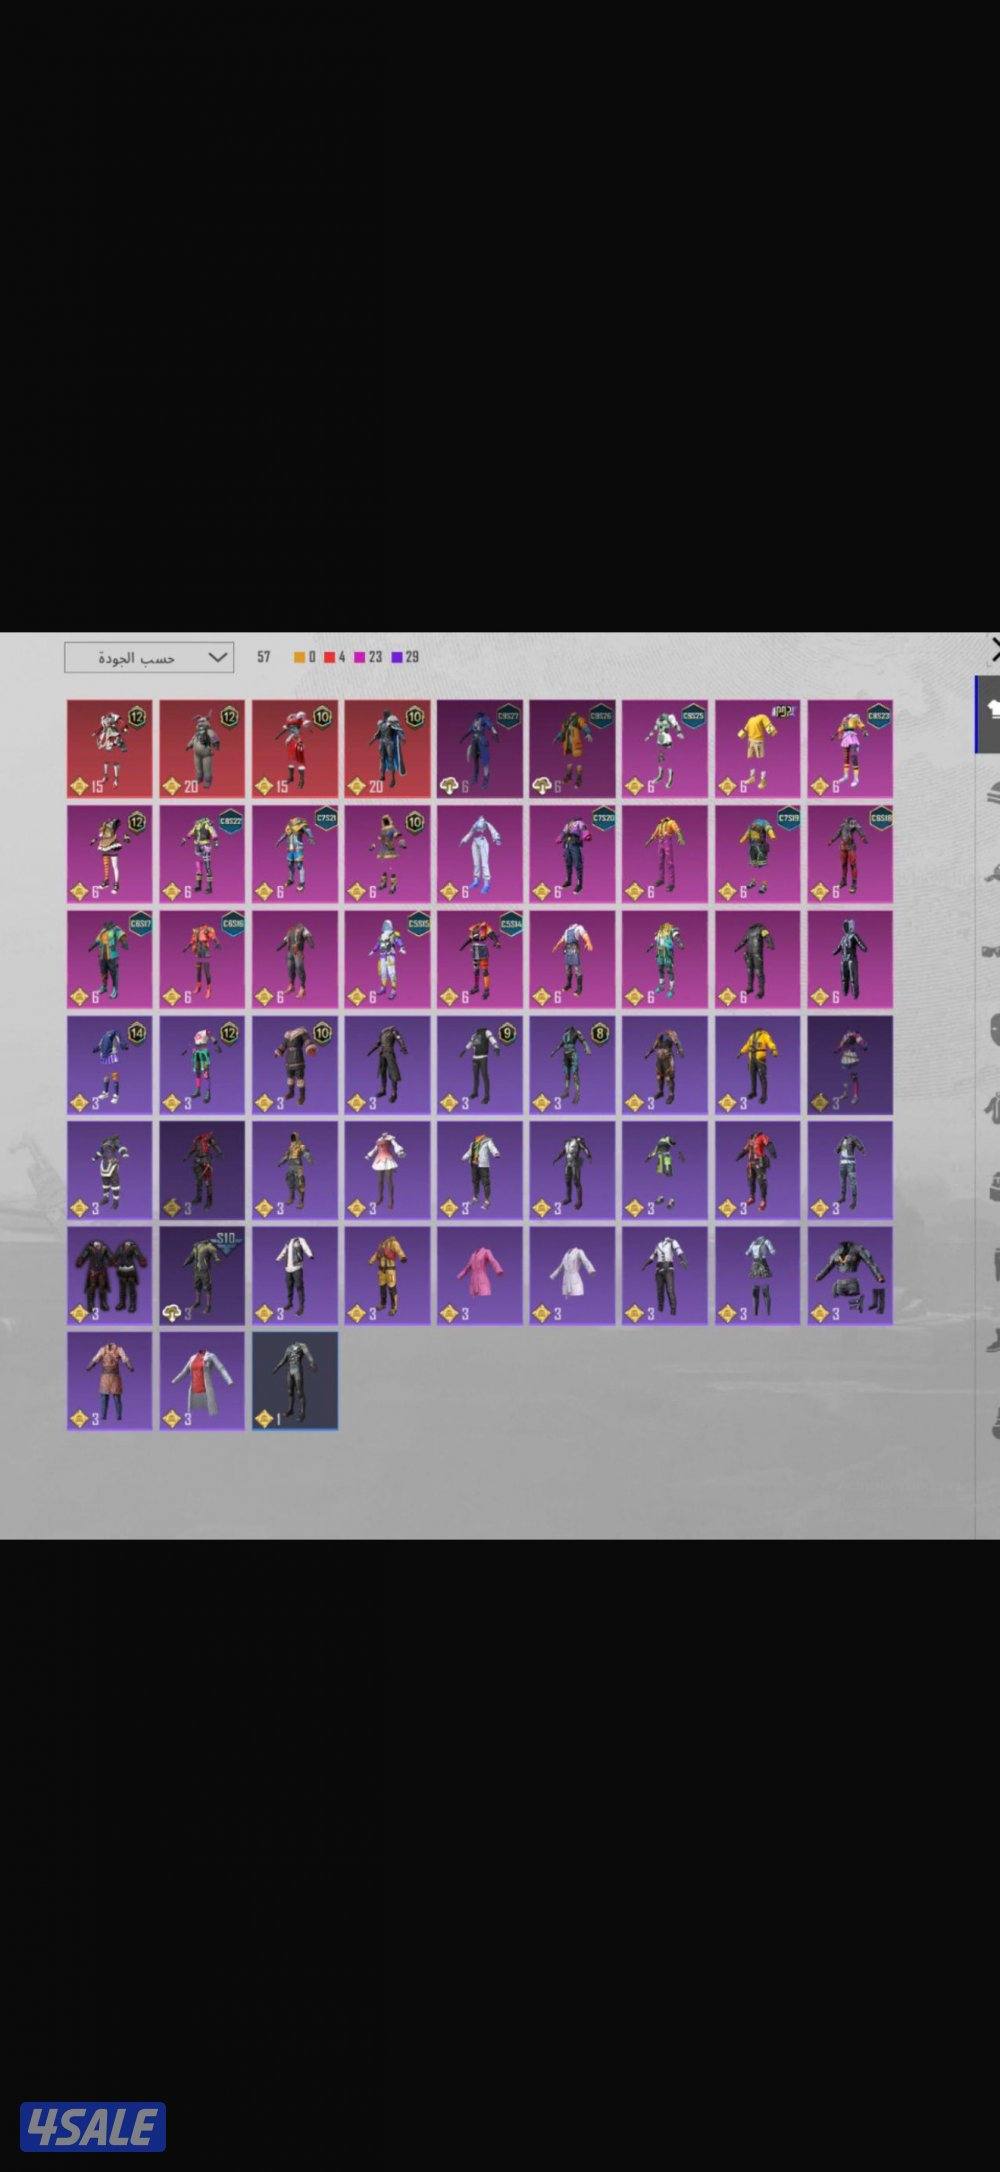This screenshot has width=1000, height=2172.
Task: Pick the double dark coat set
Action: [x=110, y=1276]
